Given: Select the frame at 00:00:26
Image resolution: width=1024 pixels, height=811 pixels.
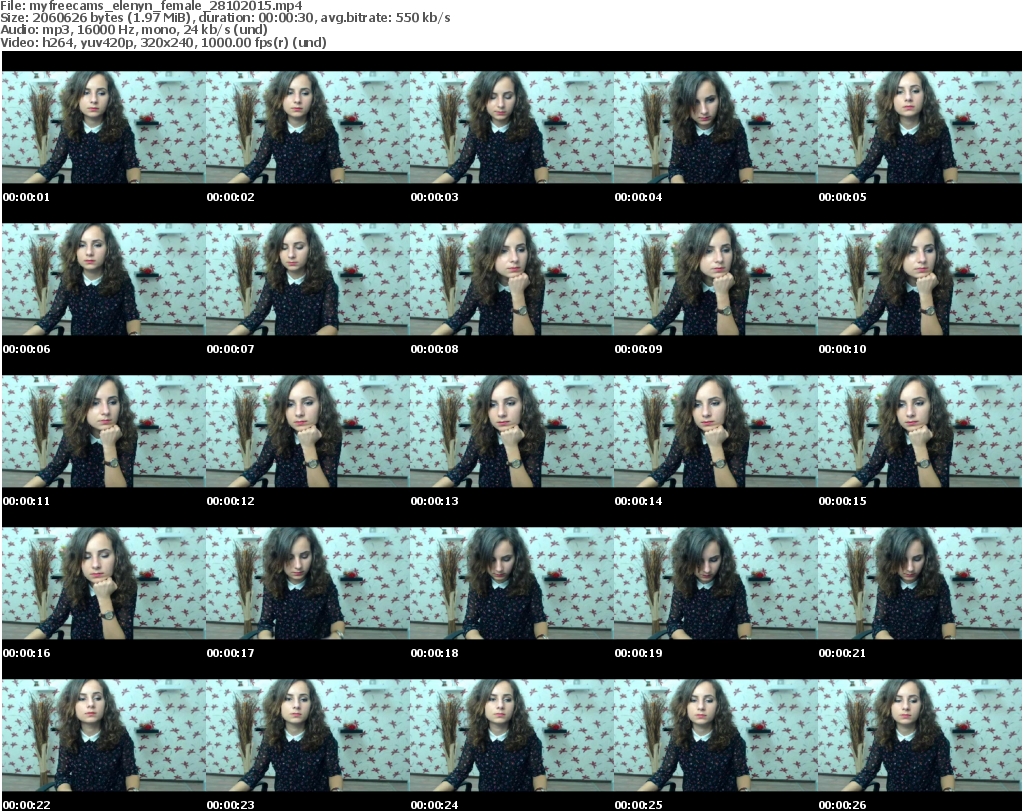Looking at the screenshot, I should click(920, 736).
